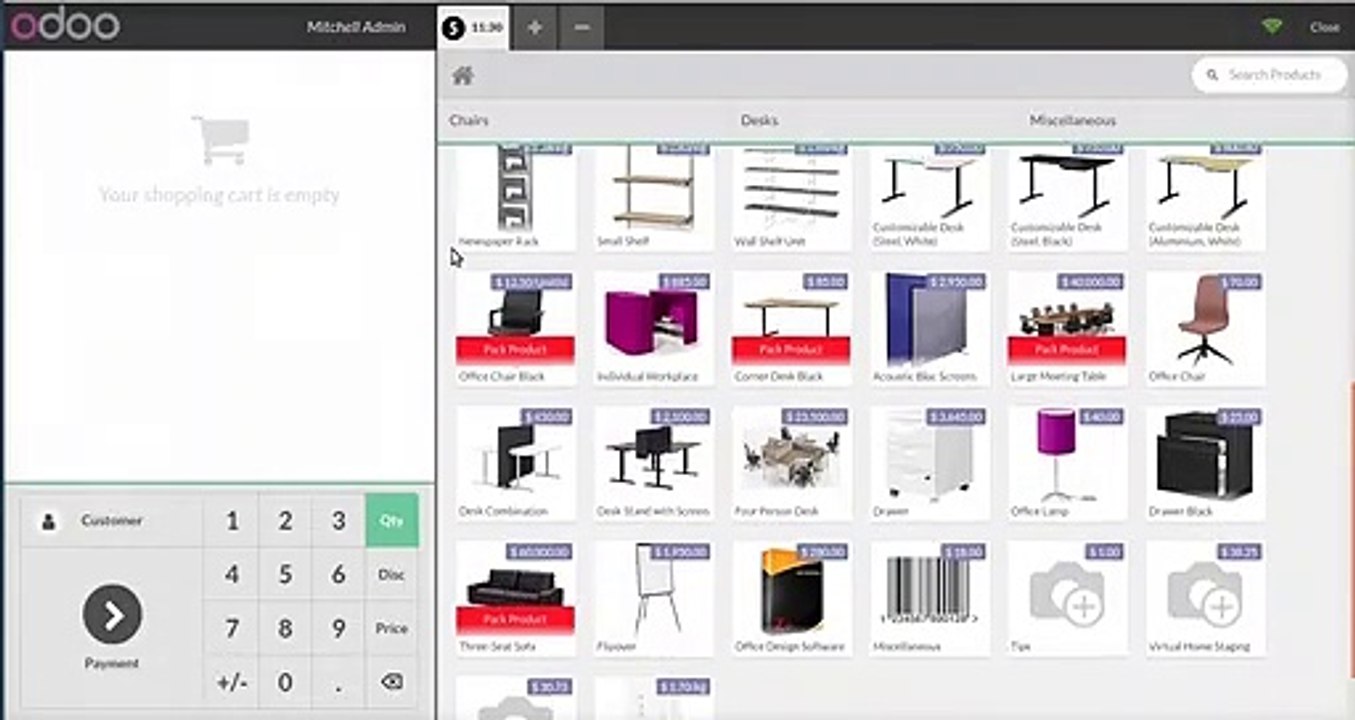Tap the decimal point key
1355x720 pixels.
tap(338, 683)
